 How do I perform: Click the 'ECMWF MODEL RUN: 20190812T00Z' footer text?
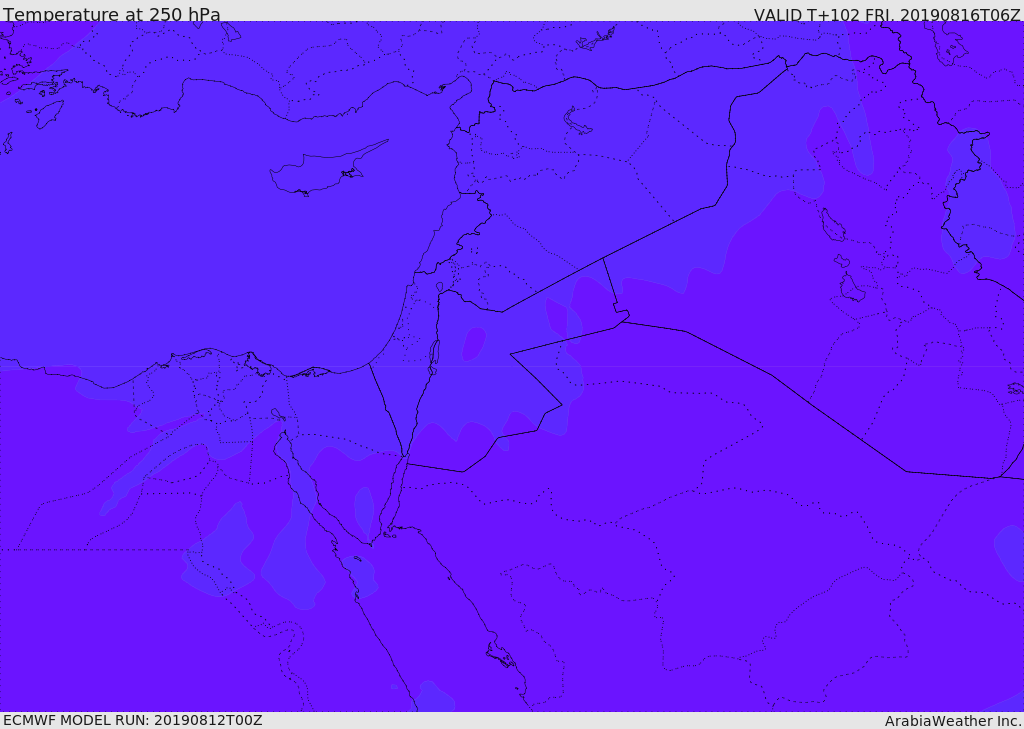(x=133, y=720)
